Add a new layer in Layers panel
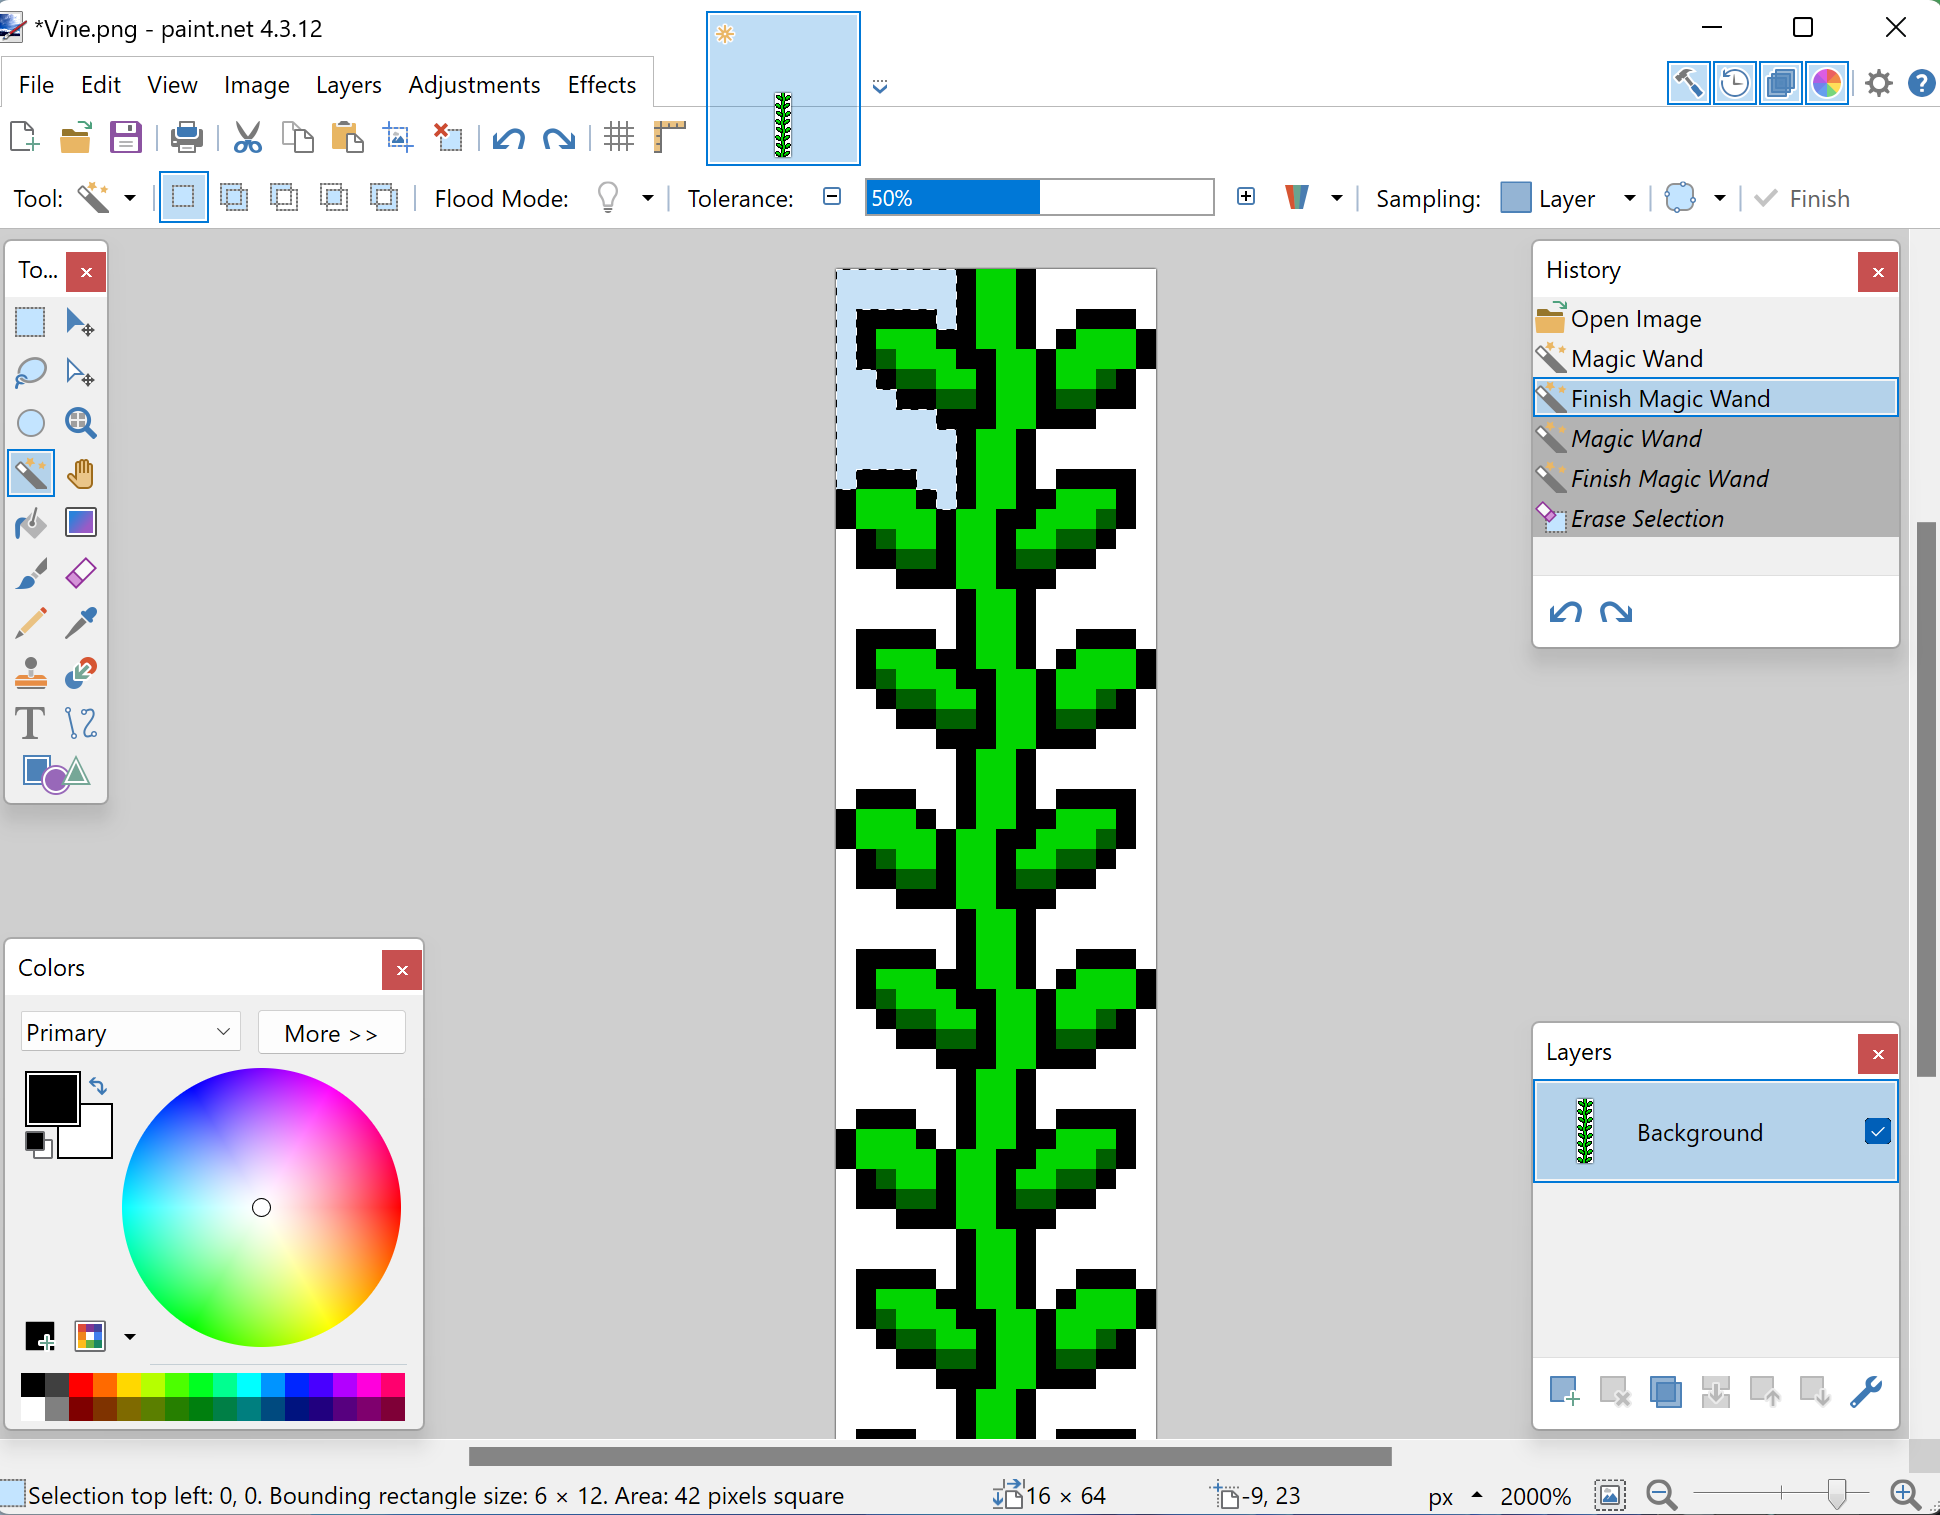1940x1515 pixels. pos(1564,1390)
